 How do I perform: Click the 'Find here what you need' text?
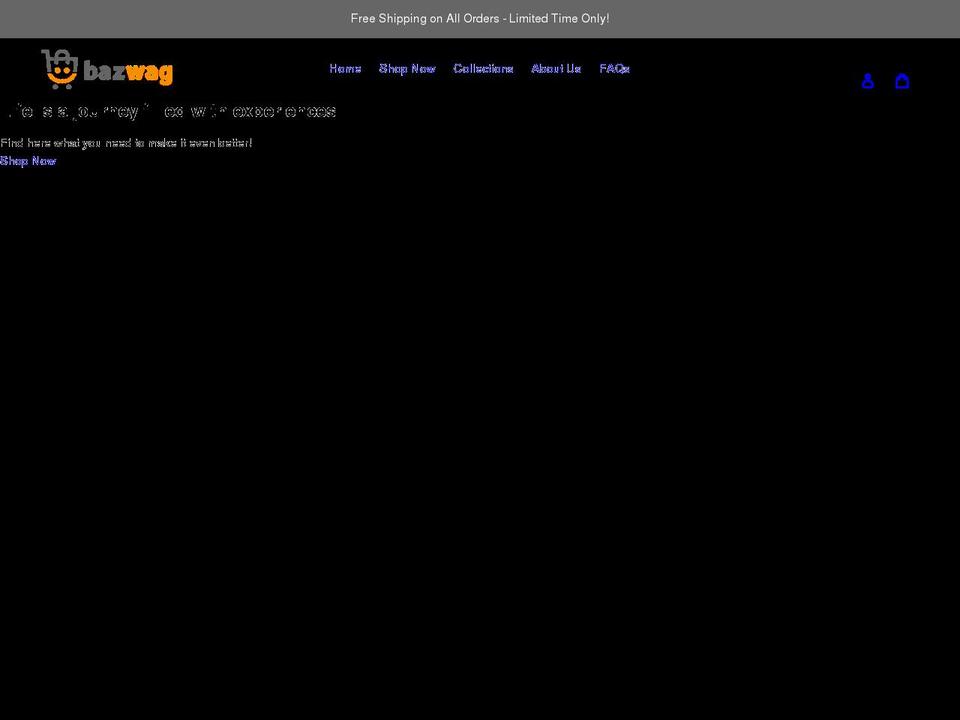(x=126, y=143)
